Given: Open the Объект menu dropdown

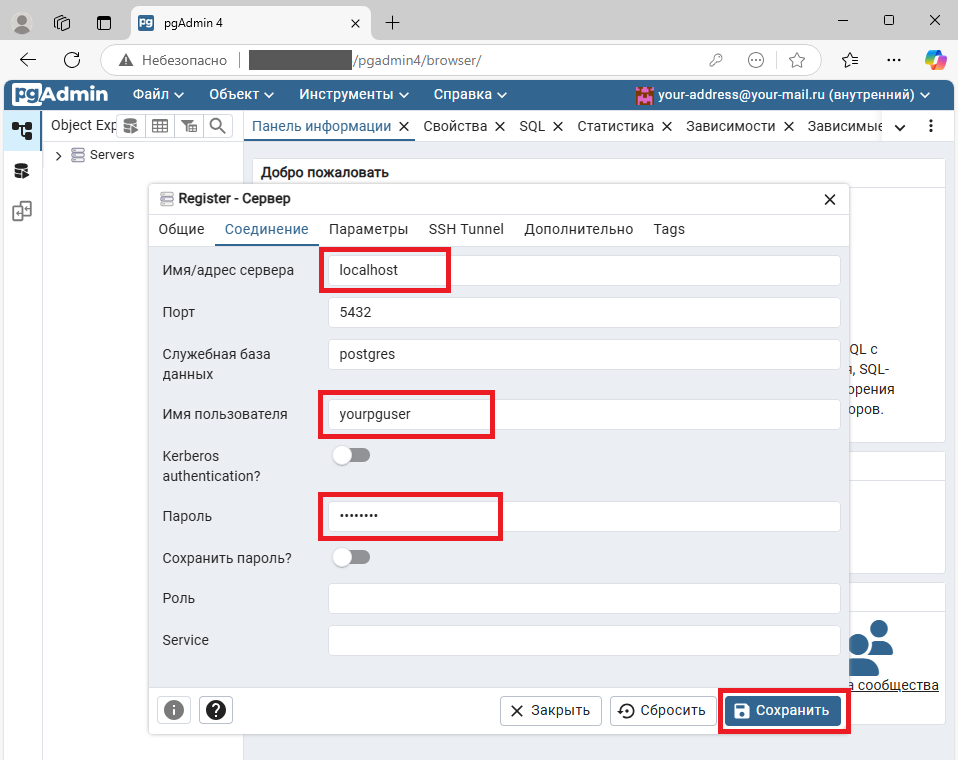Looking at the screenshot, I should [x=241, y=95].
